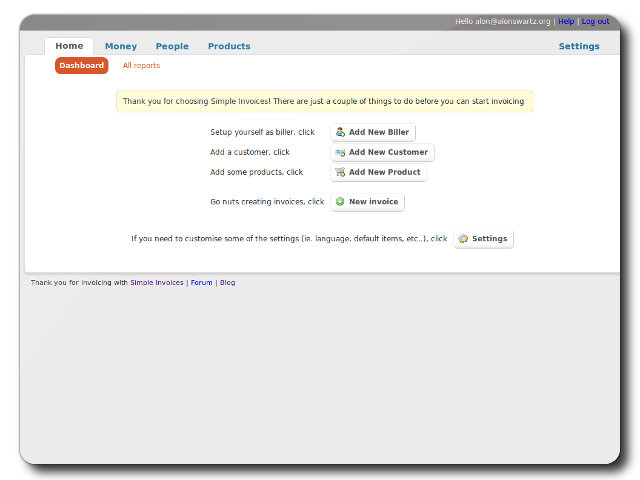
Task: Click the Hello user email text in the header
Action: click(502, 21)
